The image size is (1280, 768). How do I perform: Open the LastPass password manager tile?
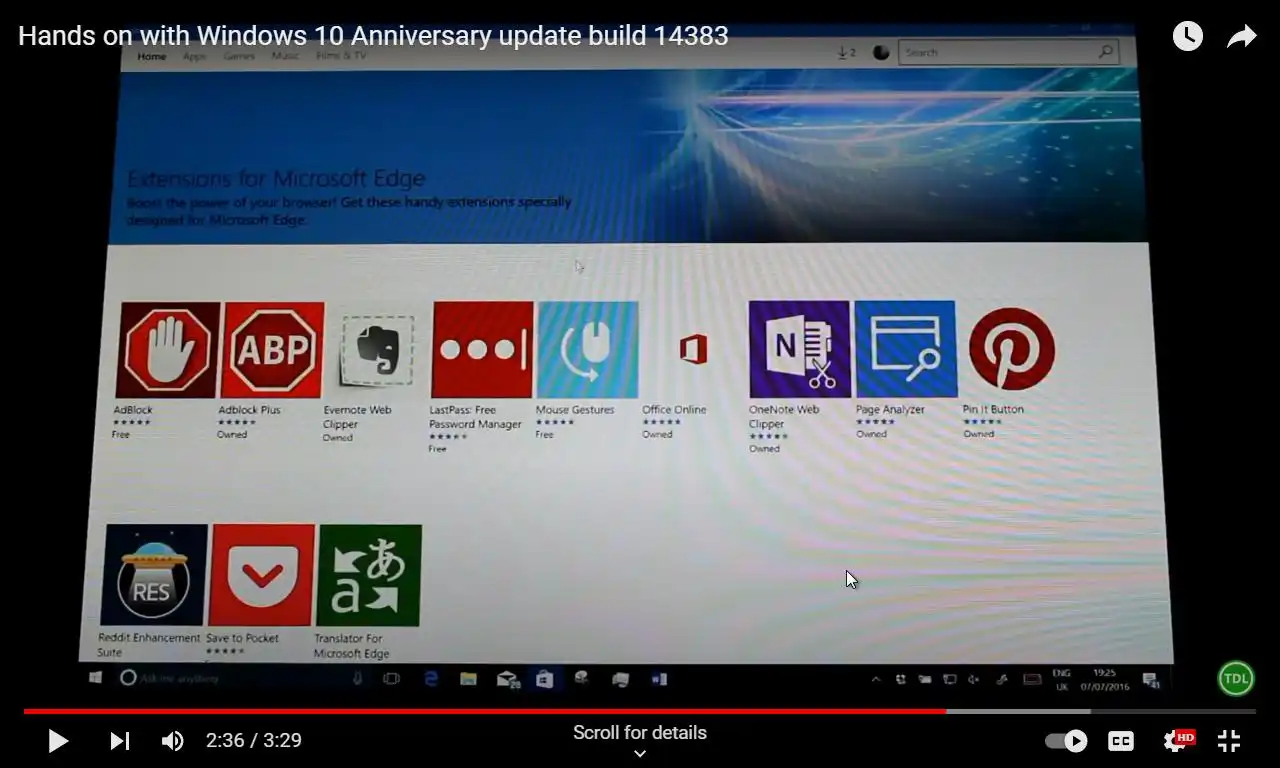[x=482, y=350]
